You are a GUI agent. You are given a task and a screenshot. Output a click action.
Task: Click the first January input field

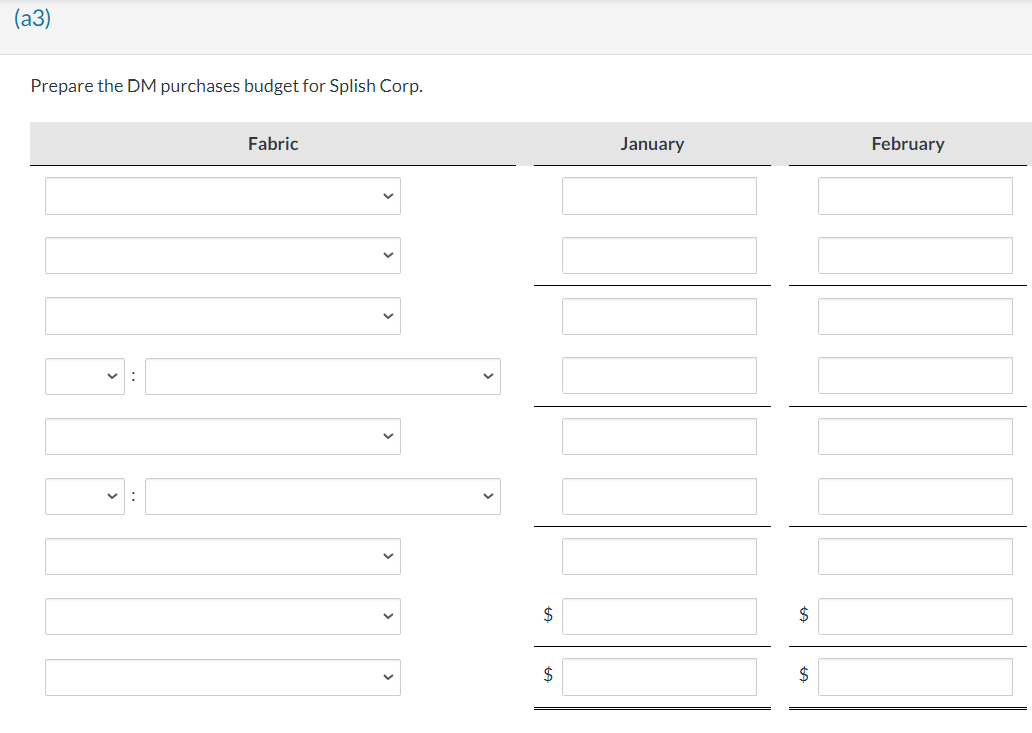(659, 196)
